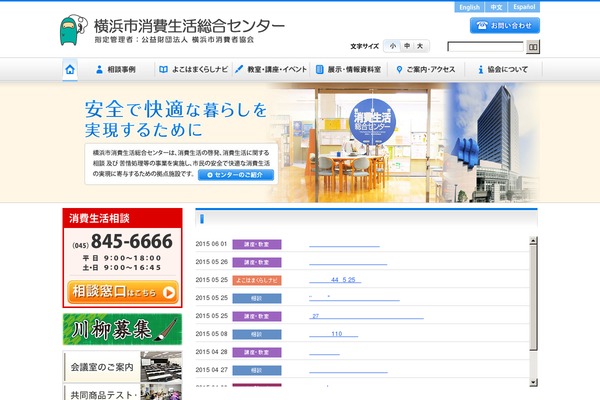This screenshot has height=400, width=600.
Task: Click the センターのご紹介 button
Action: click(236, 175)
